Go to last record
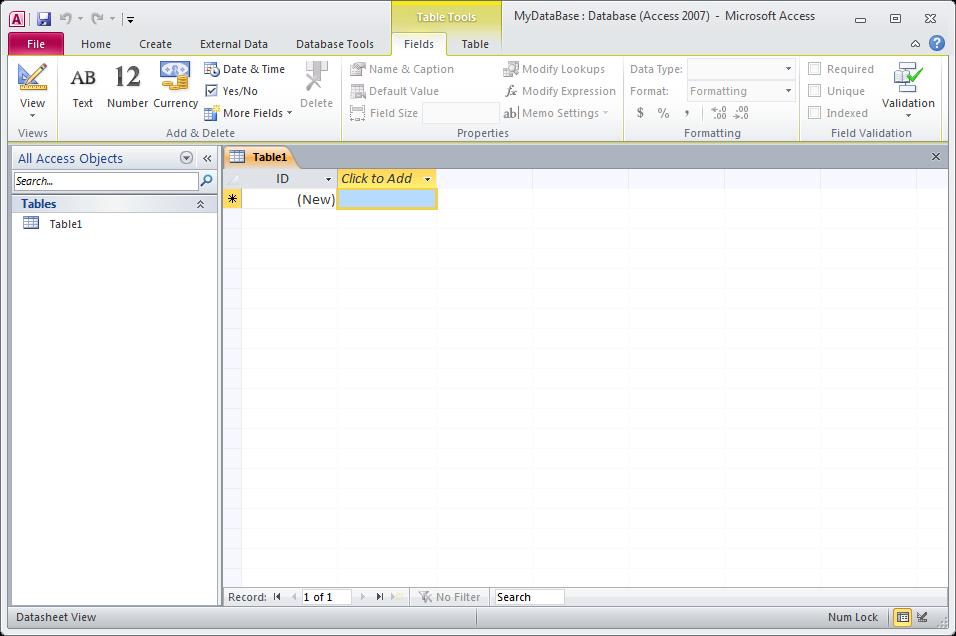 point(380,597)
